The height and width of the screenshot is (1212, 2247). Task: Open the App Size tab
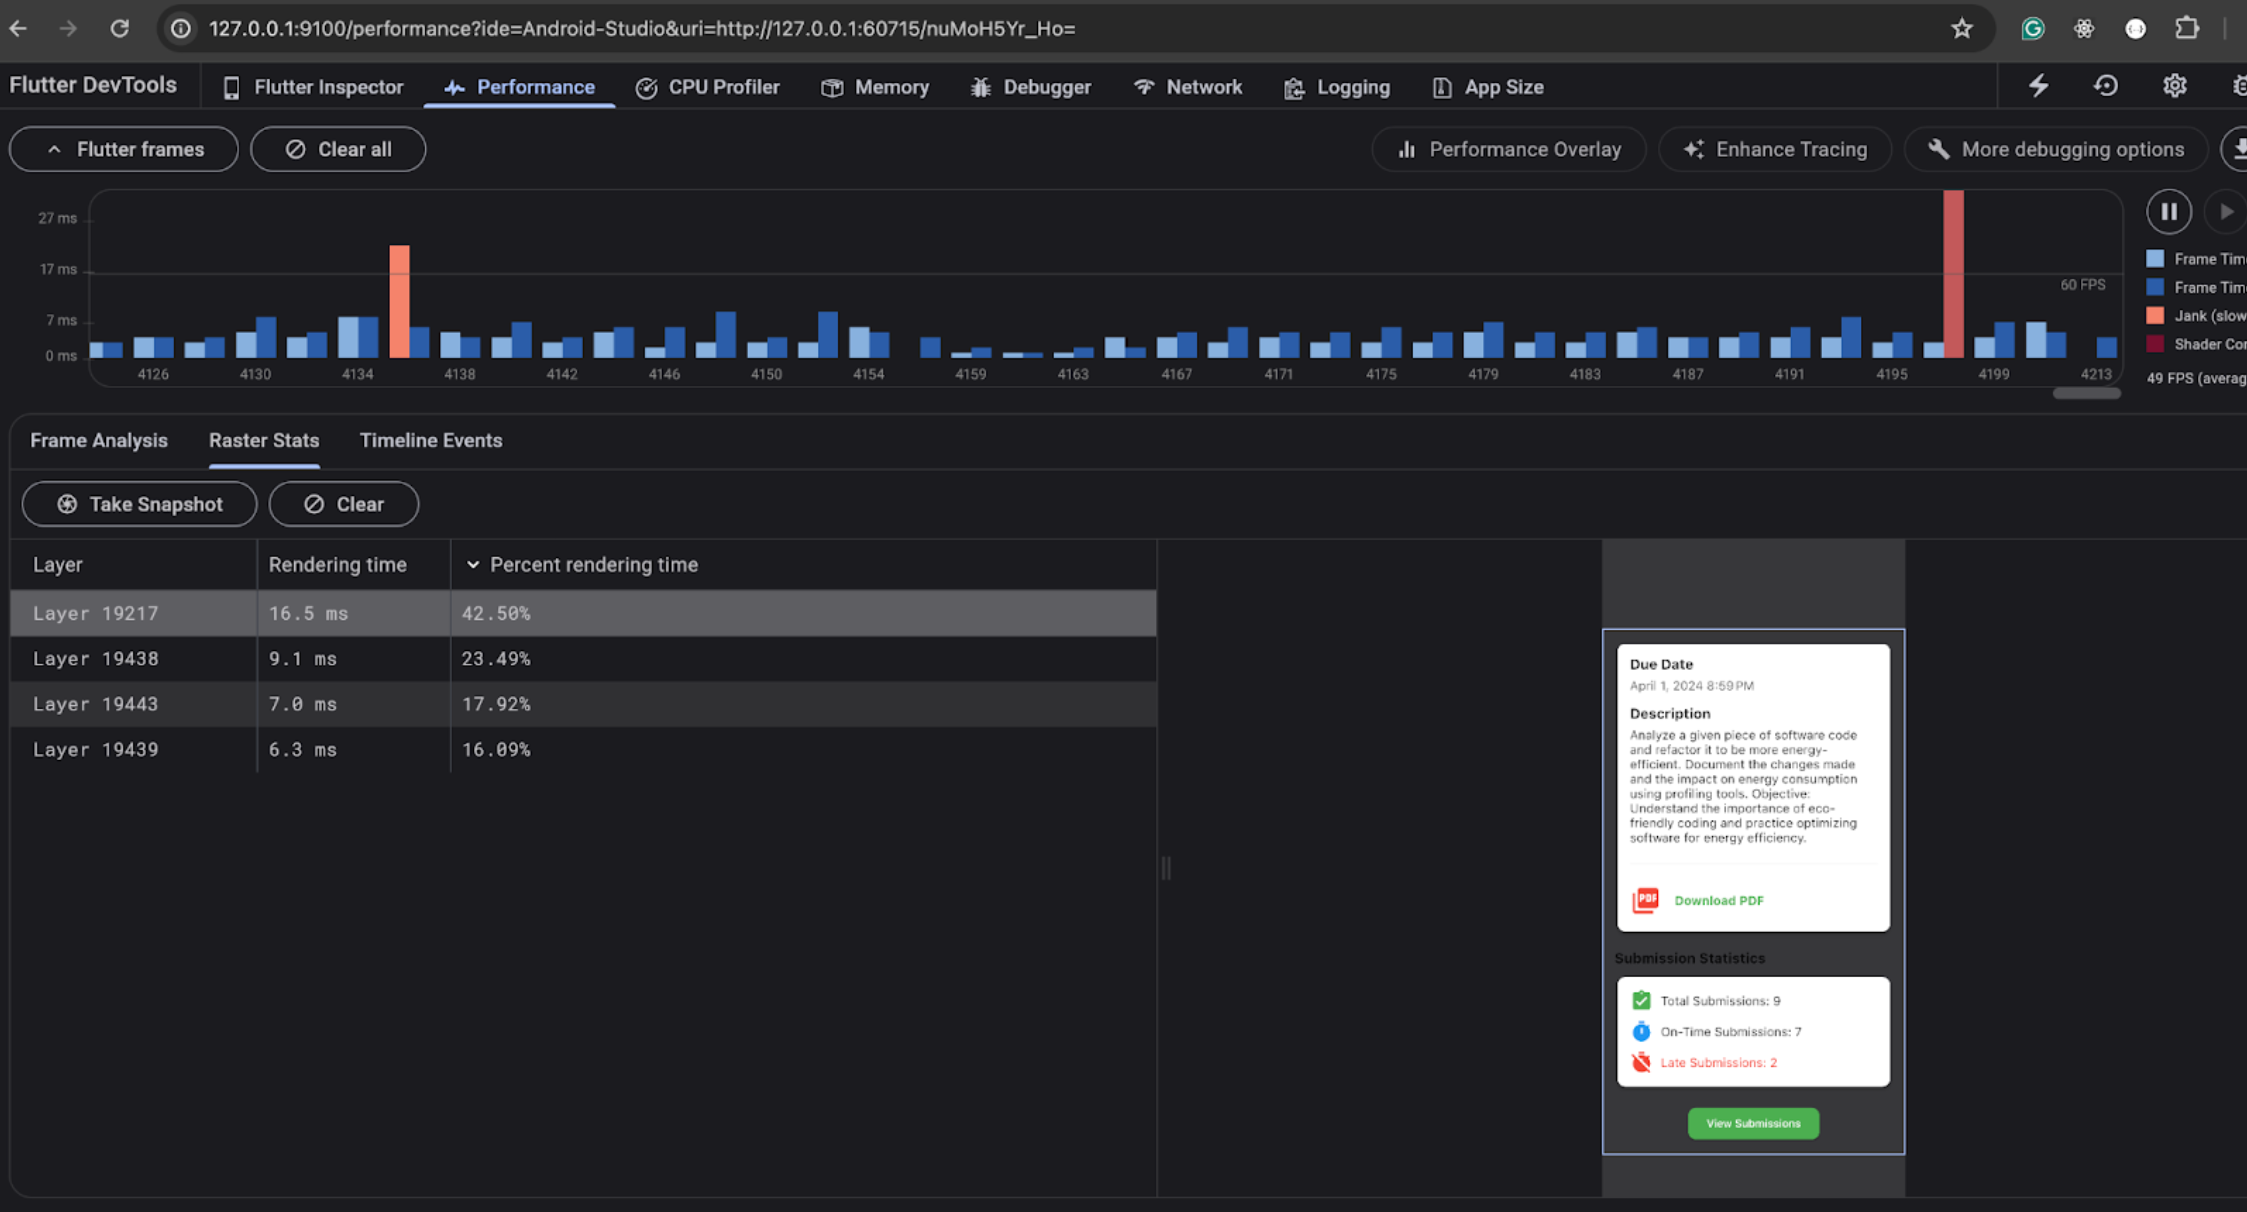point(1488,87)
